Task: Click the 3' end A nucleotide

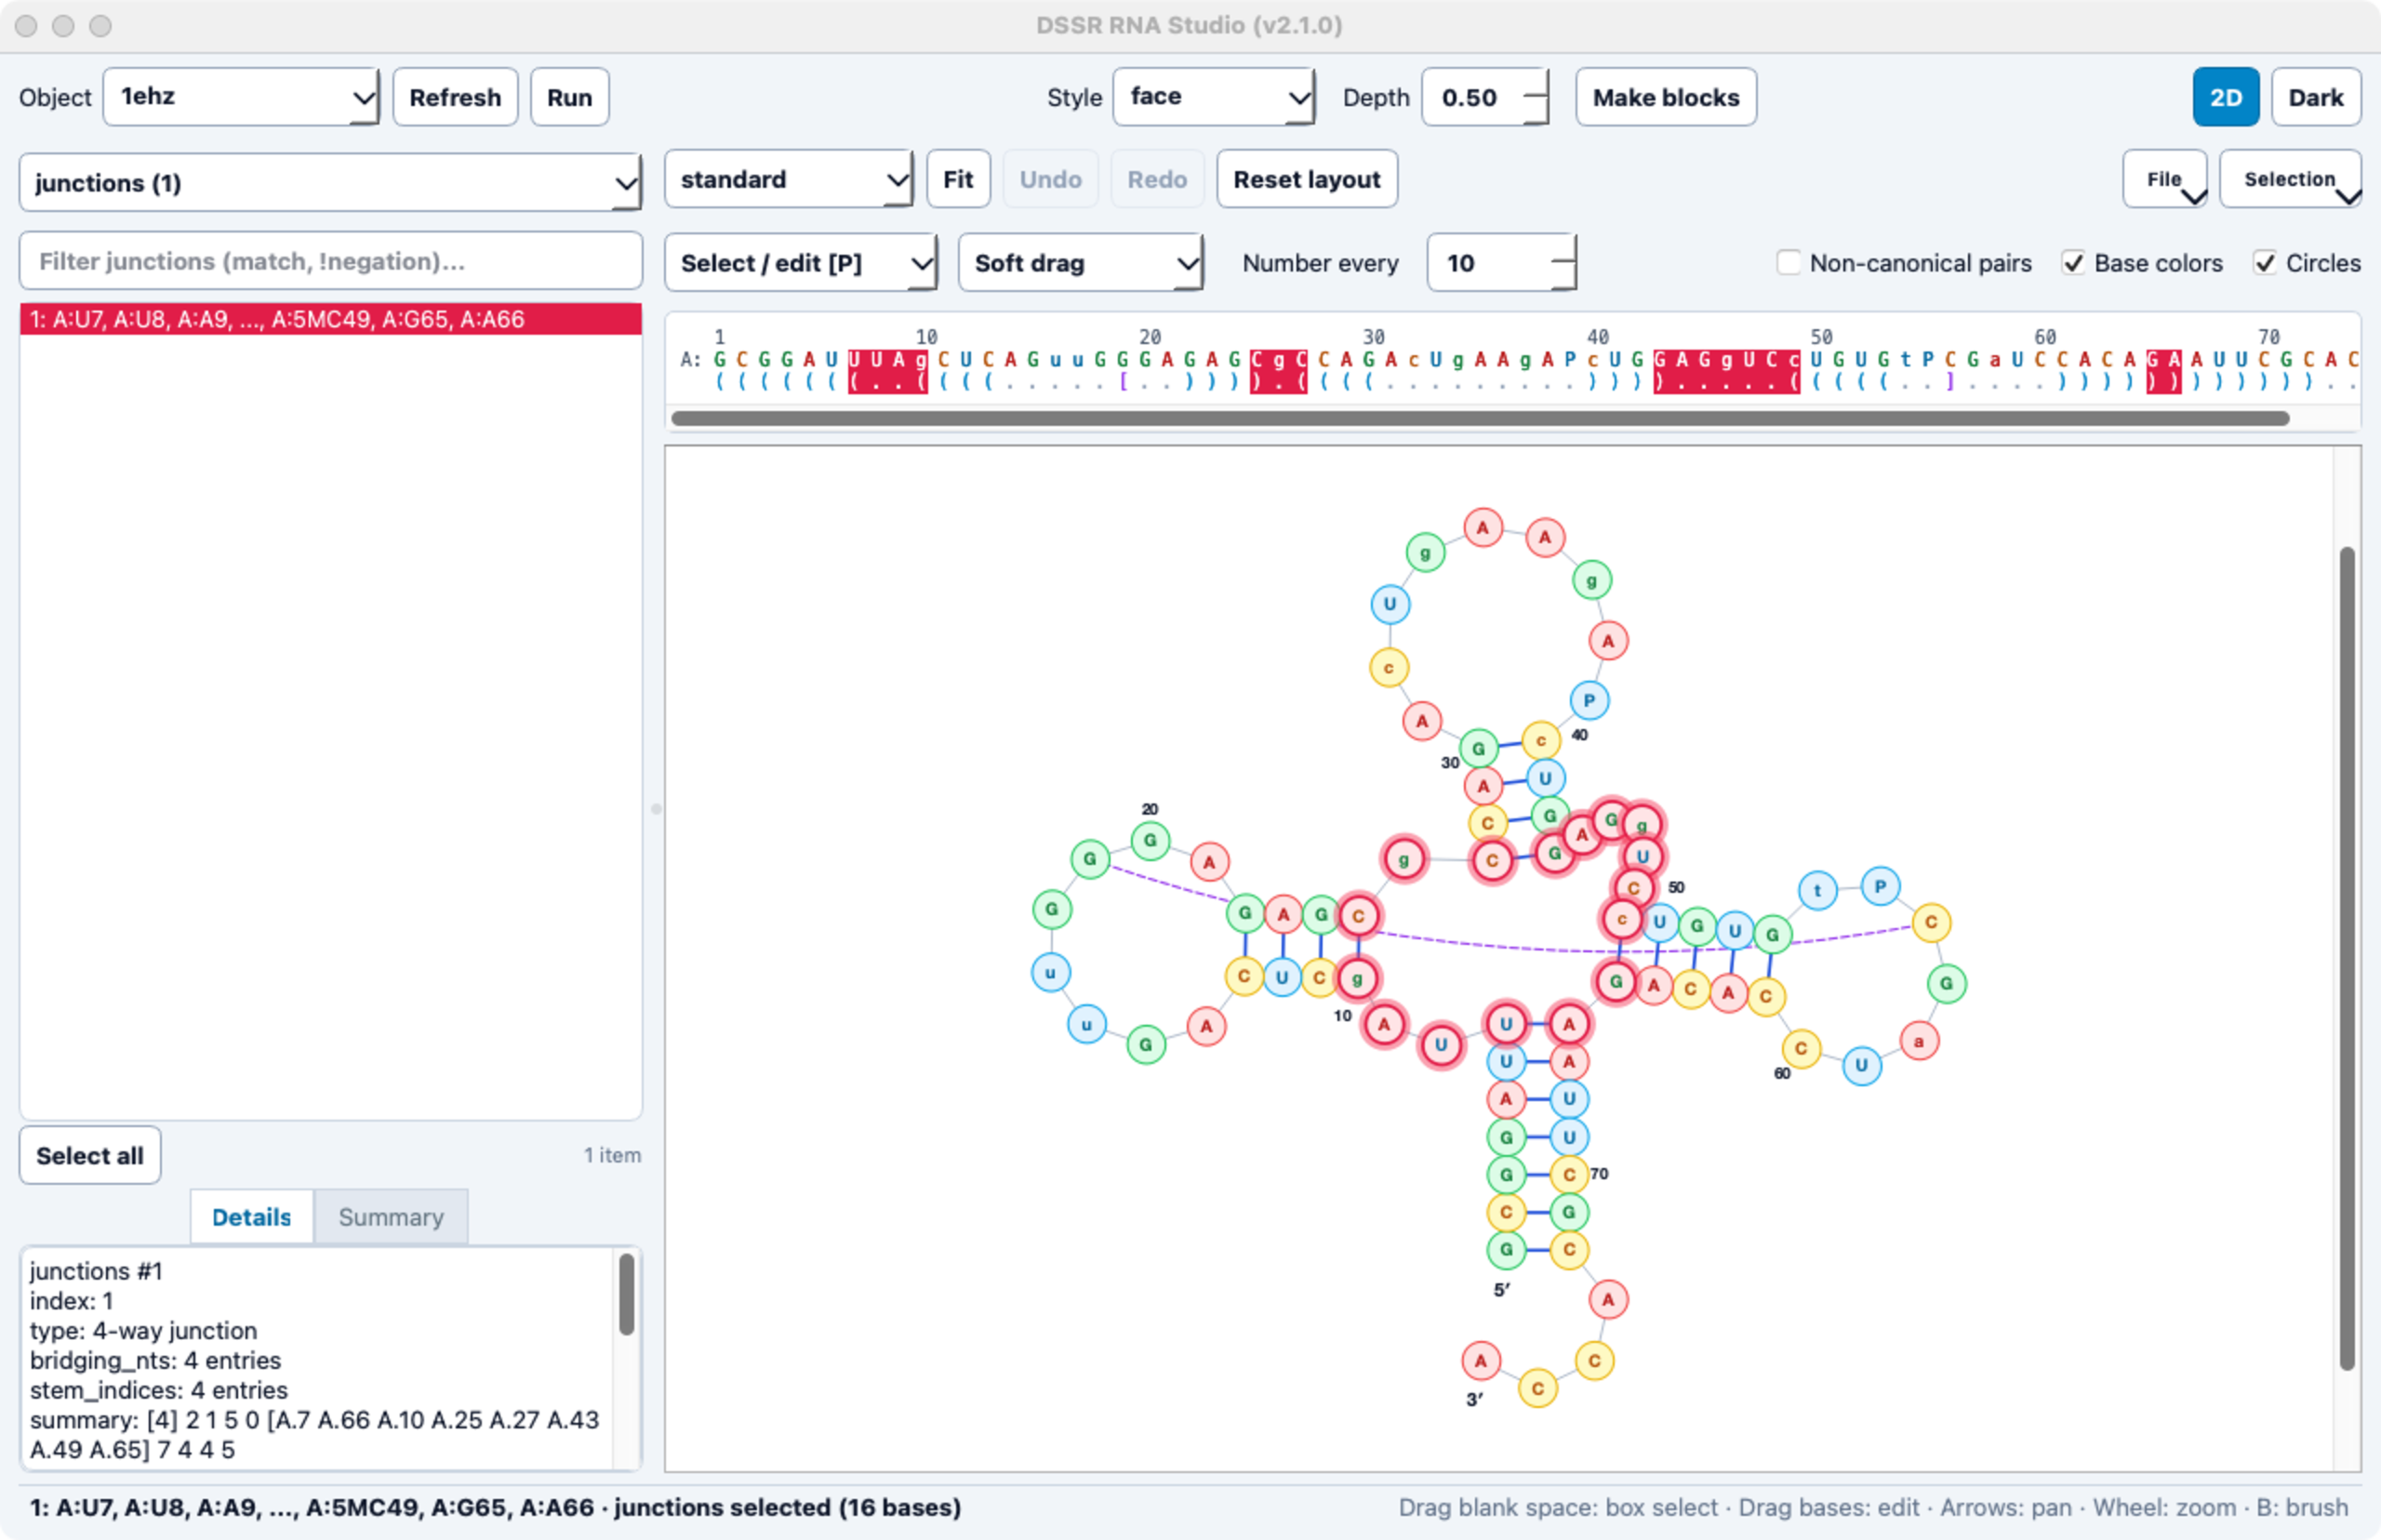Action: point(1481,1360)
